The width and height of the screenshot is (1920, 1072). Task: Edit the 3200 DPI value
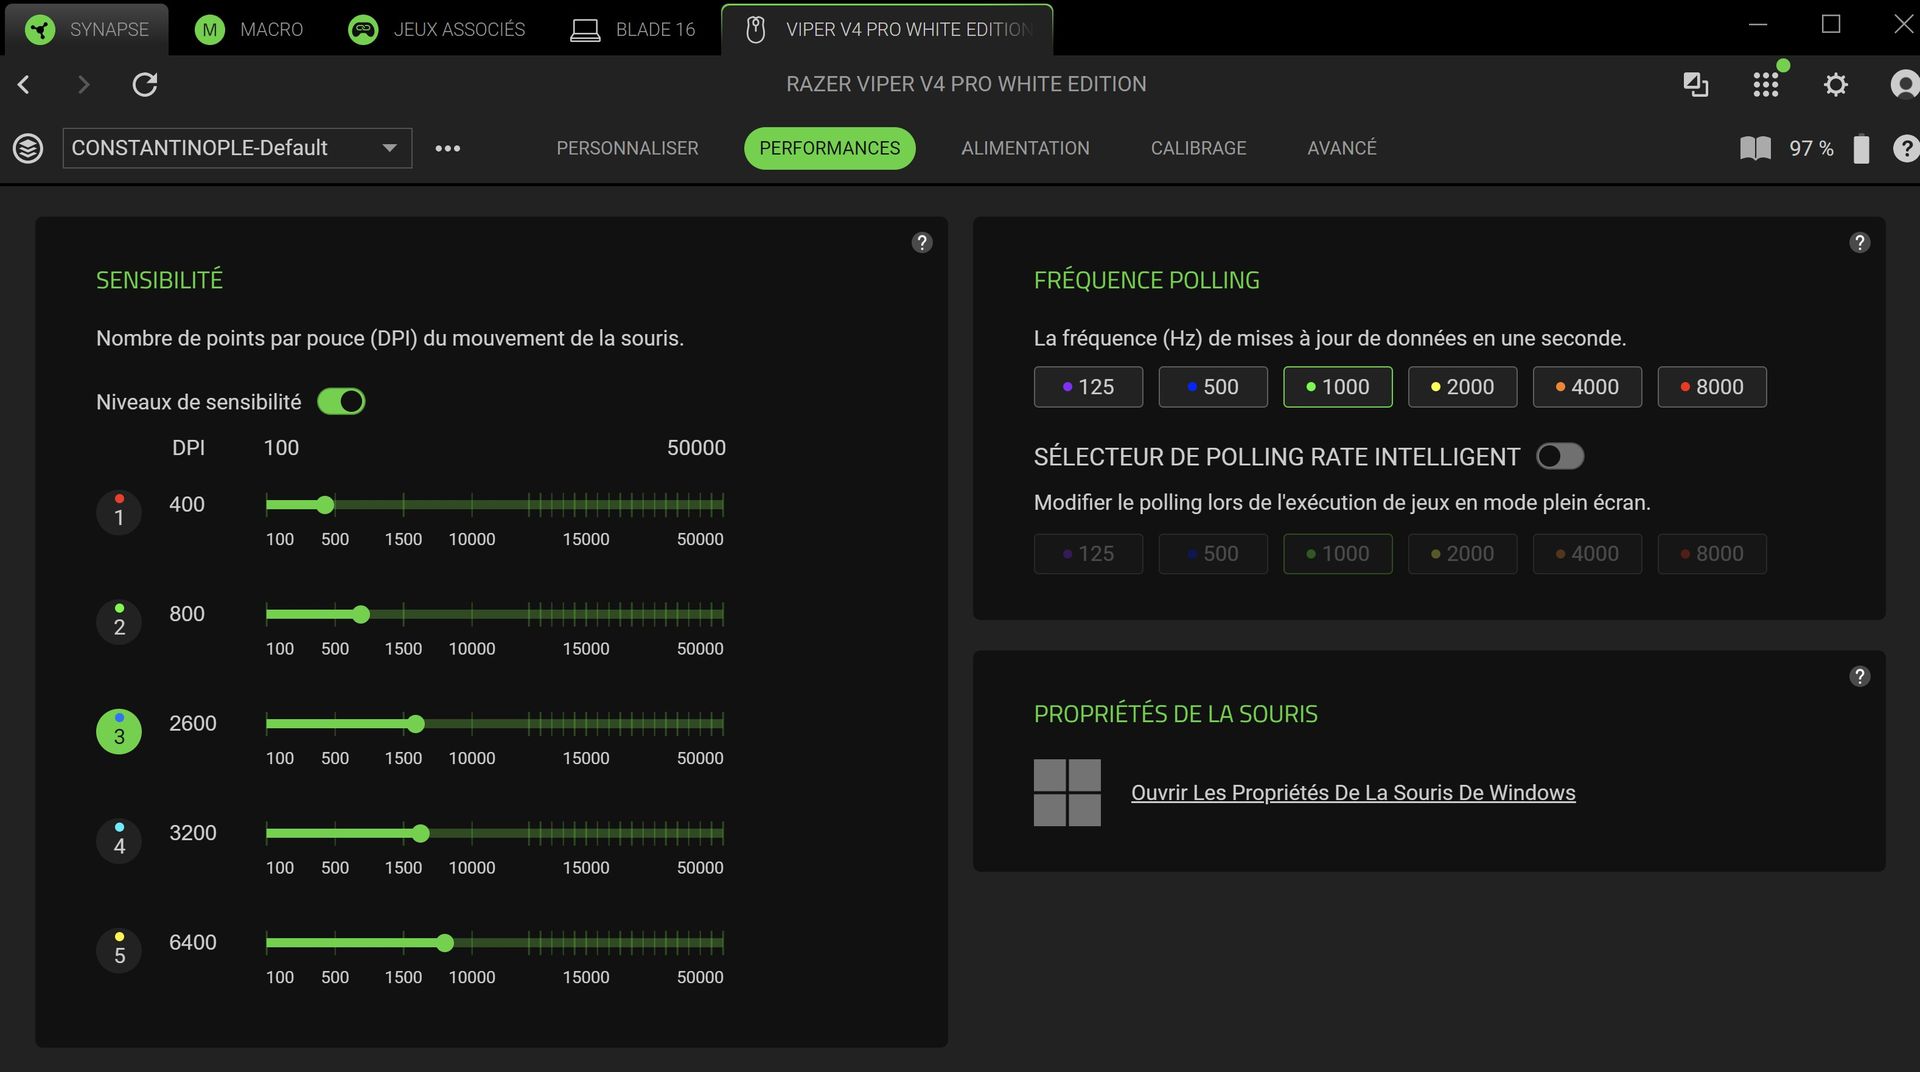(193, 833)
